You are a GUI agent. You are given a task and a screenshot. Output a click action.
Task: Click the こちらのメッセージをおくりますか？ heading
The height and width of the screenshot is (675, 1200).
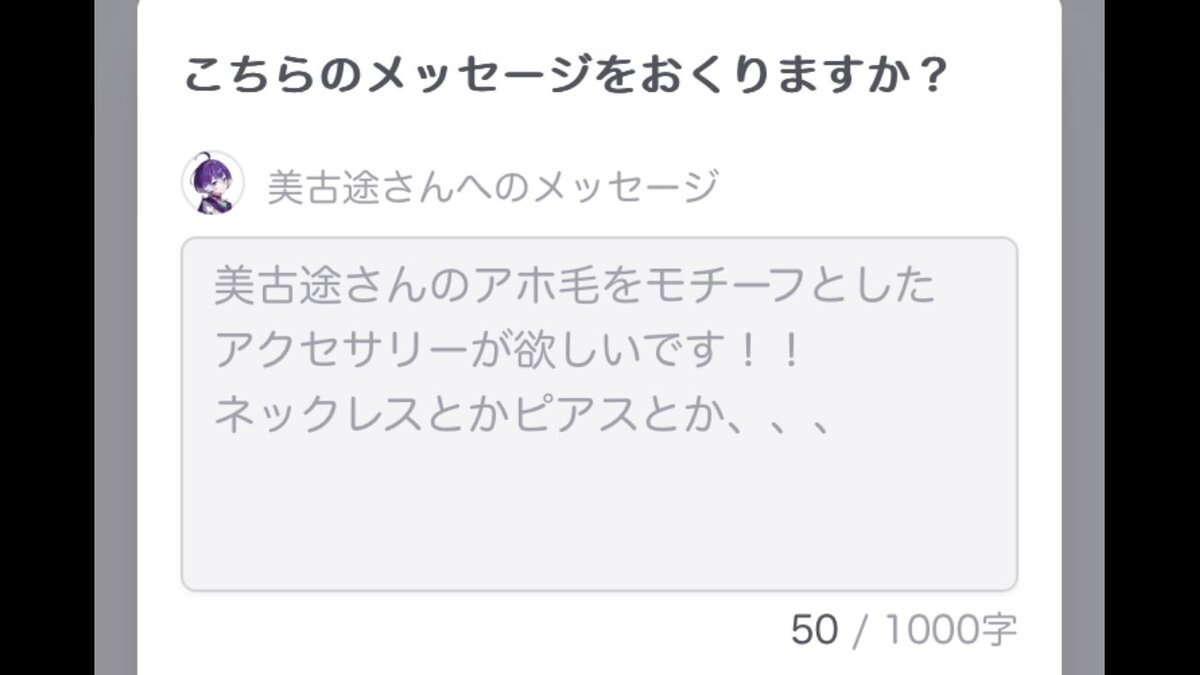pyautogui.click(x=566, y=76)
